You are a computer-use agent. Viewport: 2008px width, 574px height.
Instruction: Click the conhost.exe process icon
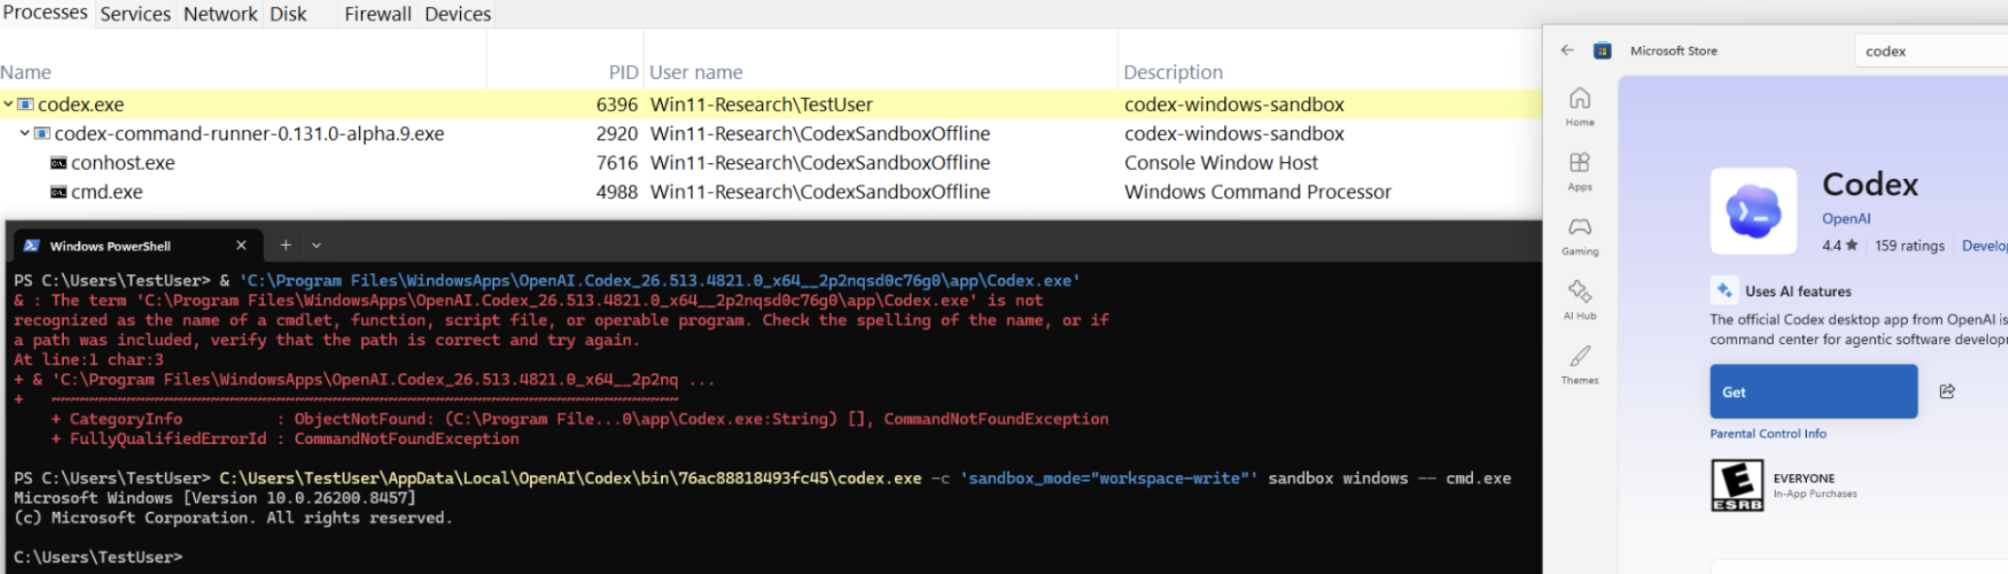click(x=59, y=163)
